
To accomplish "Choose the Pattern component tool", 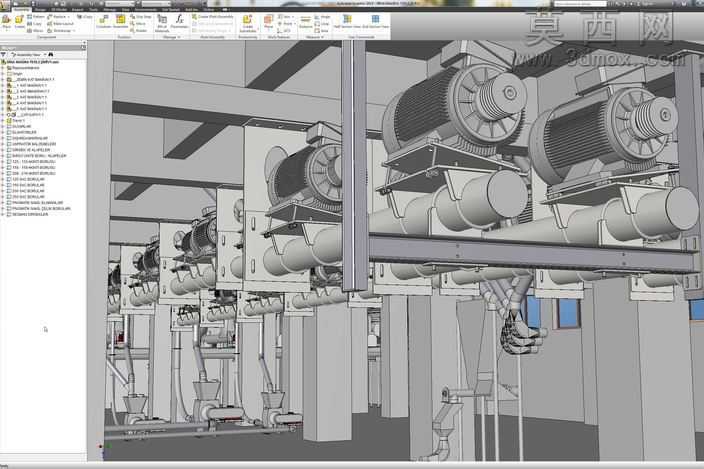I will coord(35,17).
